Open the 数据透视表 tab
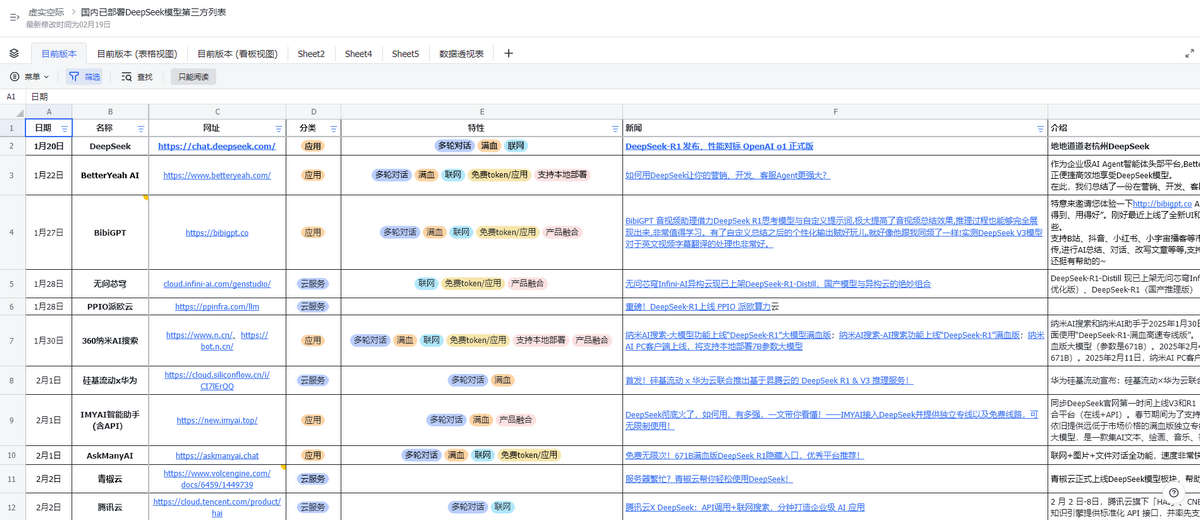 (x=462, y=54)
